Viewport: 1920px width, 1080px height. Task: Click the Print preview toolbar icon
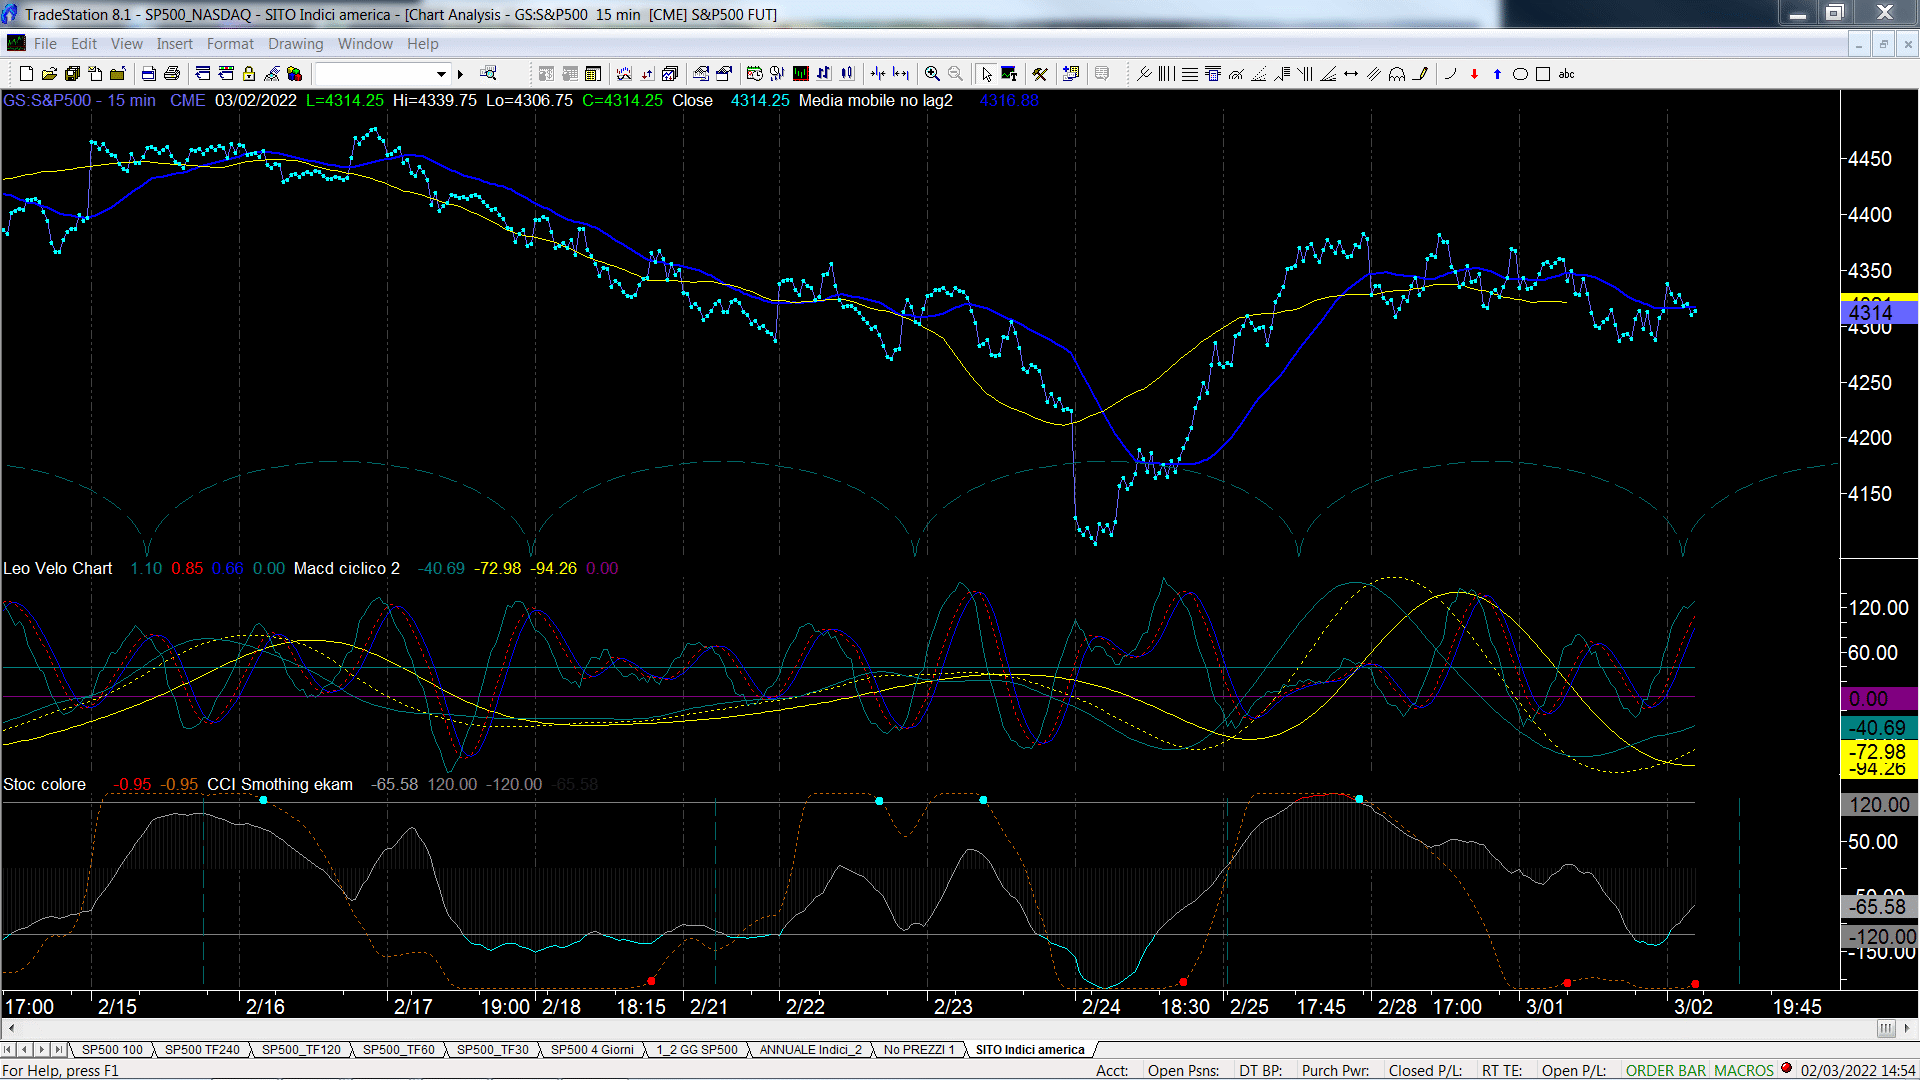pos(148,74)
